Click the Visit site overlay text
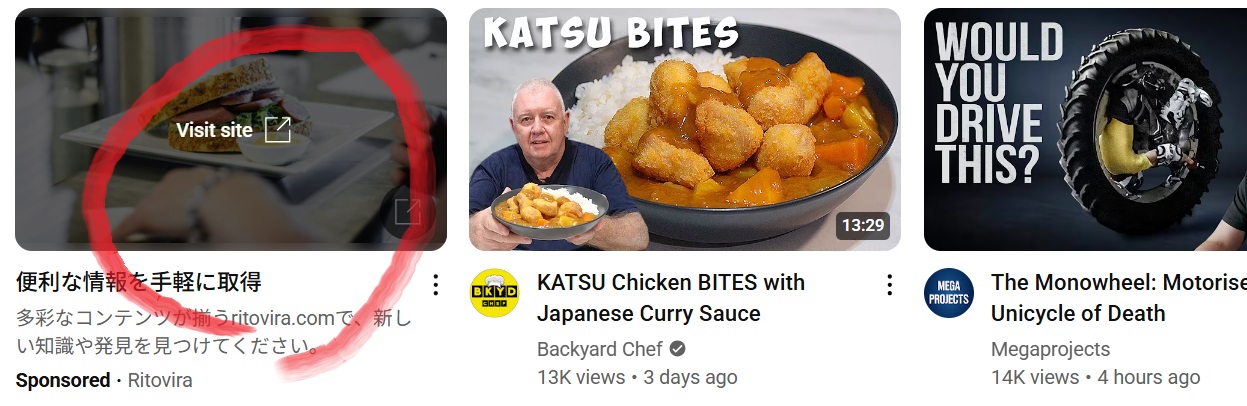Image resolution: width=1247 pixels, height=406 pixels. coord(214,130)
